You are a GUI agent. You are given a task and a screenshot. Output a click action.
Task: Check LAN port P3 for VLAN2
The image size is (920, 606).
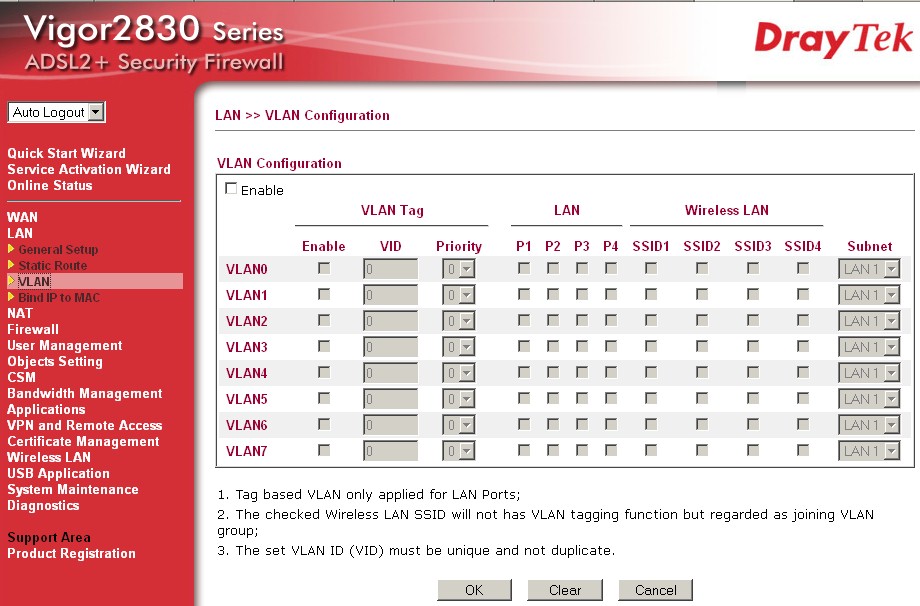tap(582, 320)
